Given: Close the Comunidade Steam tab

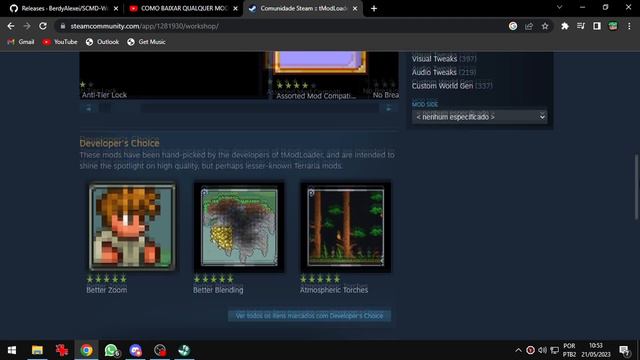Looking at the screenshot, I should pyautogui.click(x=355, y=9).
